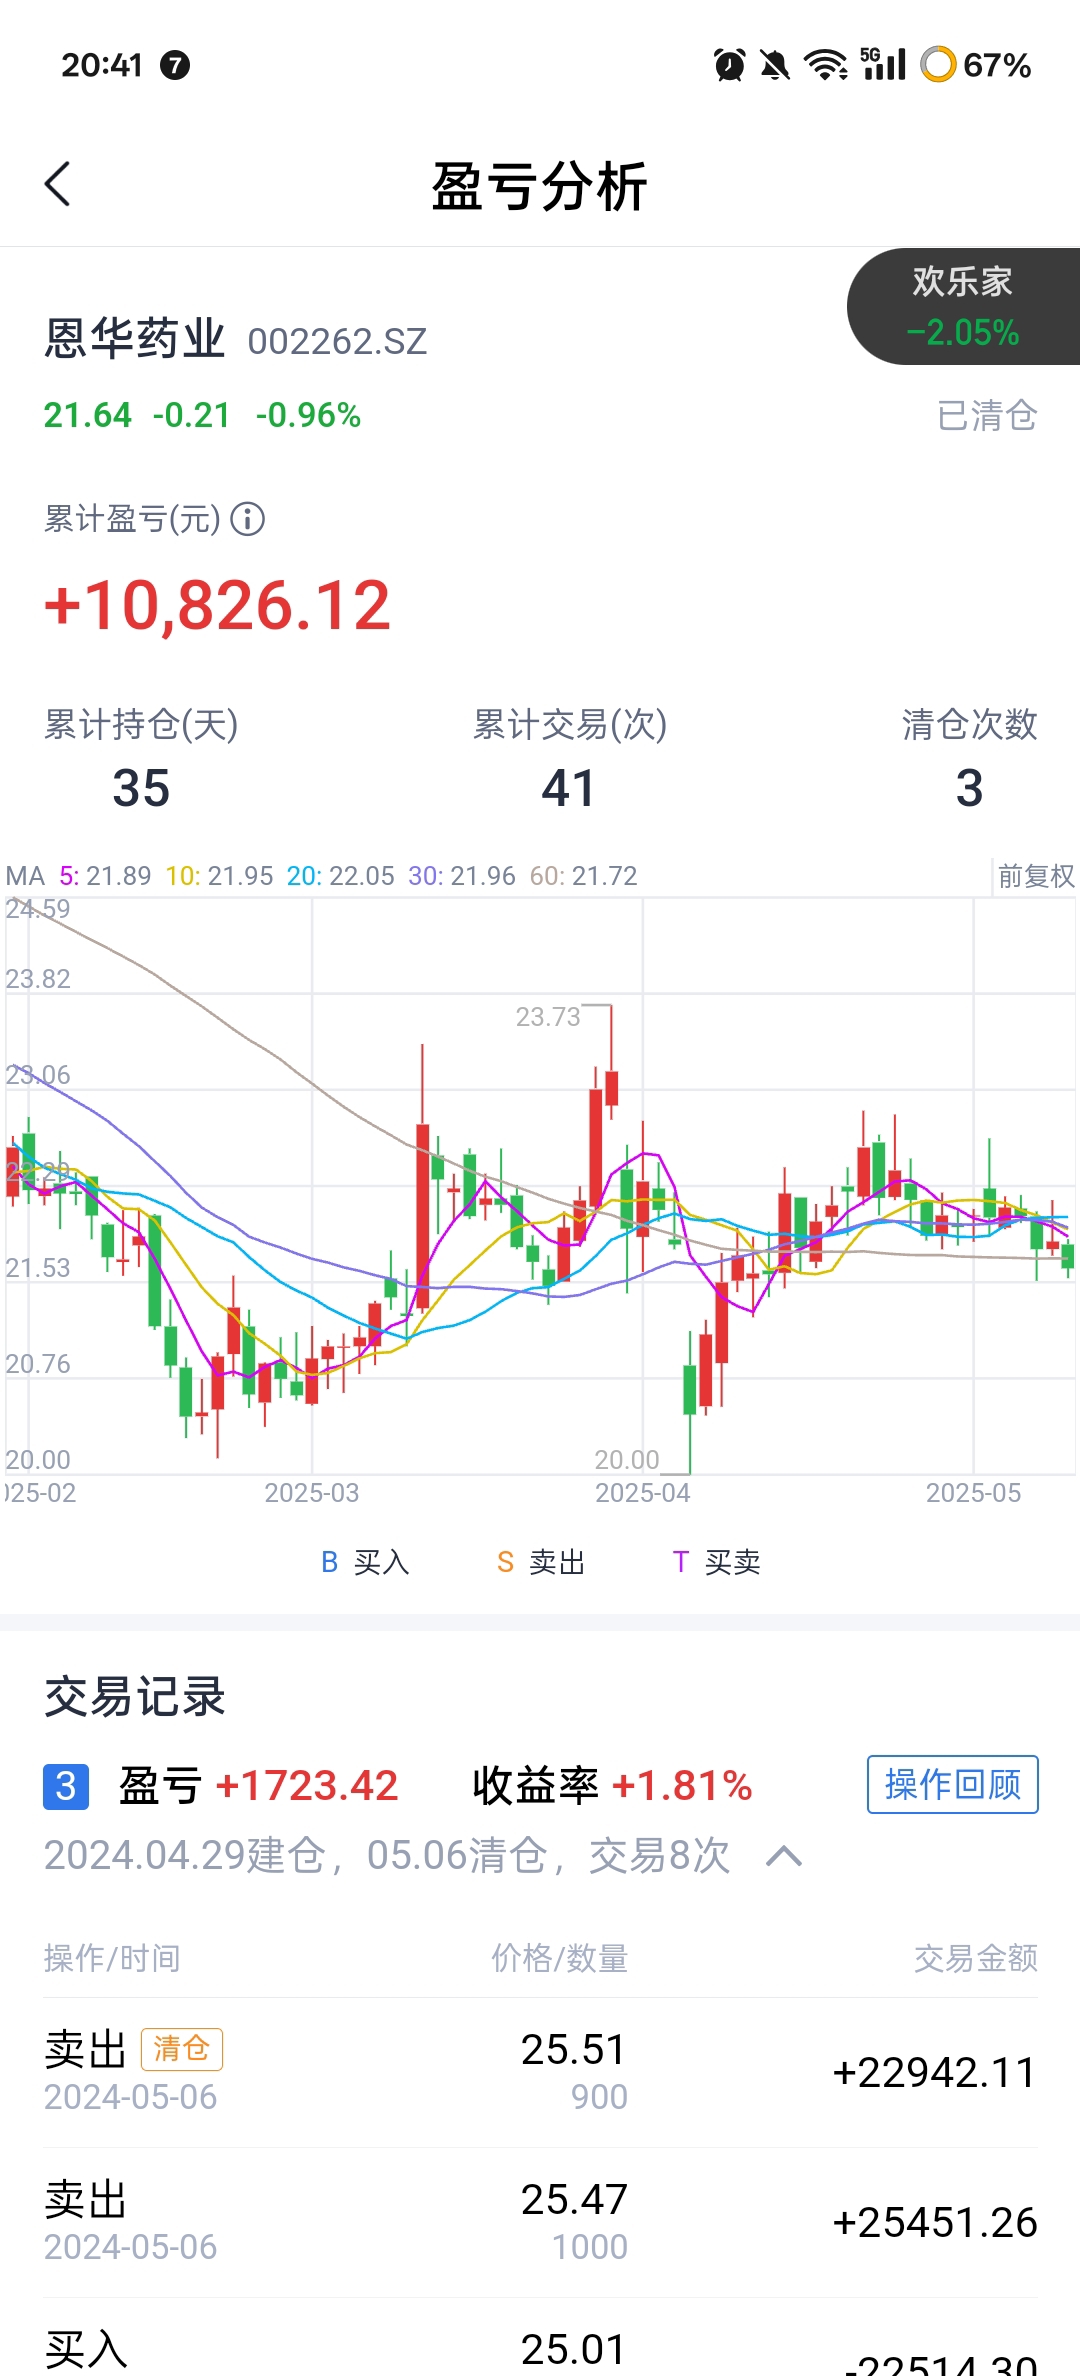The width and height of the screenshot is (1080, 2376).
Task: Open the cumulative profit info icon
Action: (248, 519)
